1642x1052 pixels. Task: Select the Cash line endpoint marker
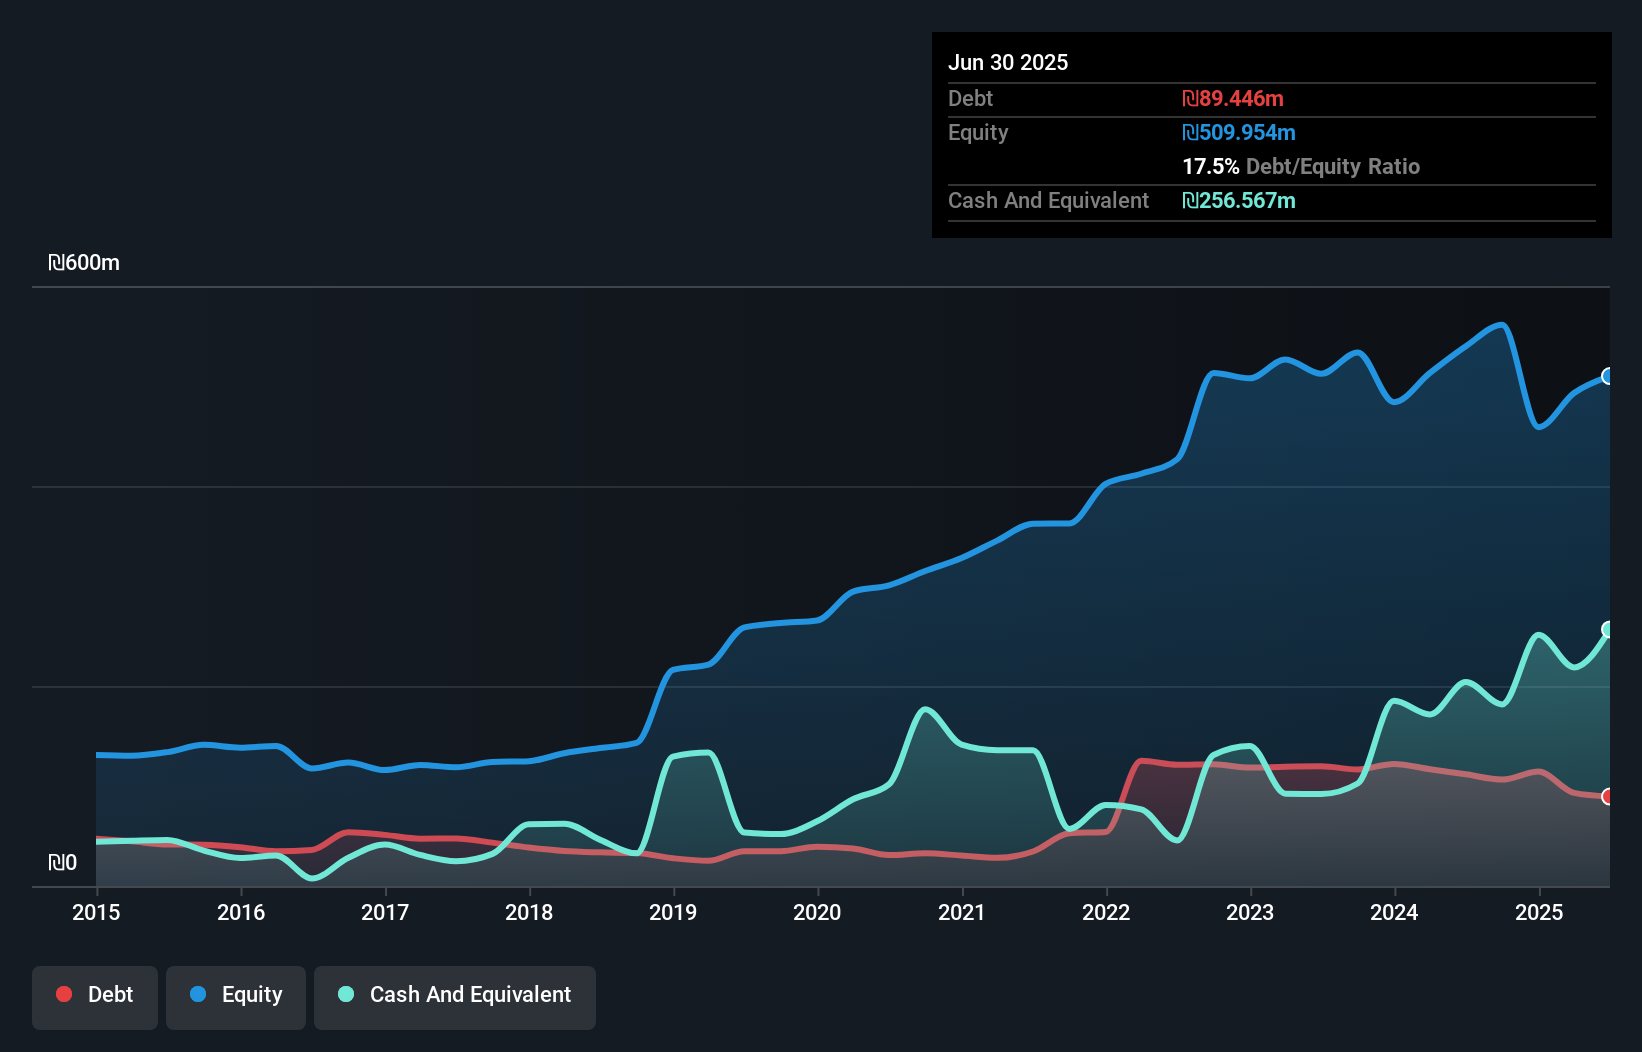(1608, 629)
